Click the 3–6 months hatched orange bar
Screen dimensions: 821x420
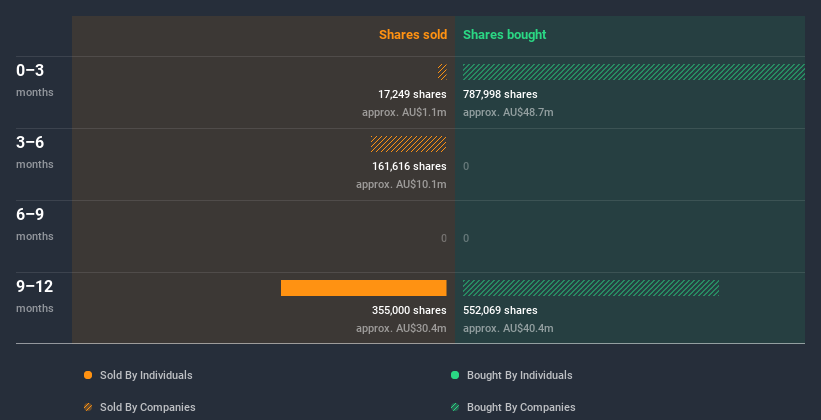pyautogui.click(x=408, y=144)
